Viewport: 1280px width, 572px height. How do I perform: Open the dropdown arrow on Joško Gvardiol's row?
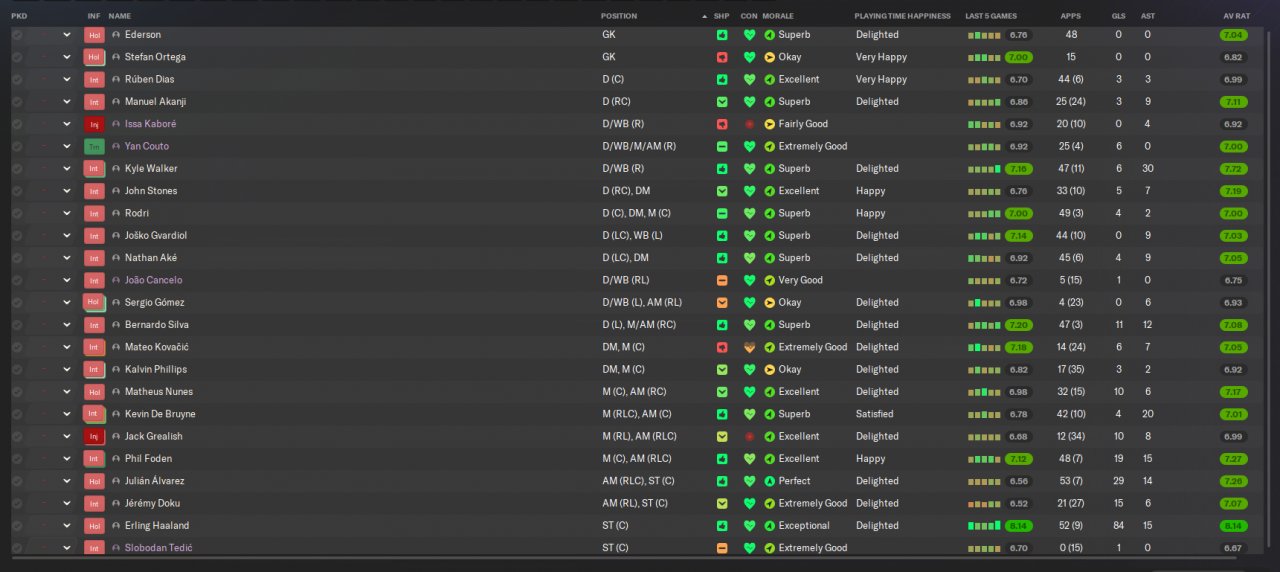[x=67, y=236]
